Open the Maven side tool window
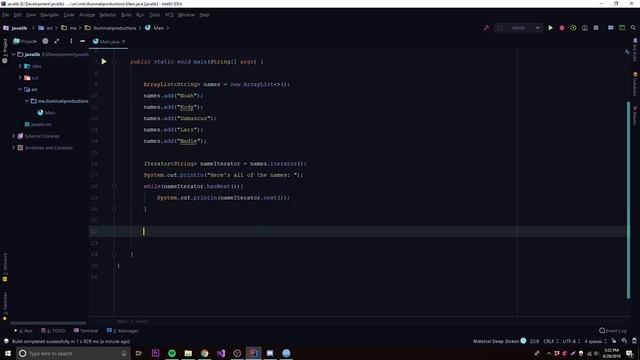The width and height of the screenshot is (640, 360). coord(635,116)
